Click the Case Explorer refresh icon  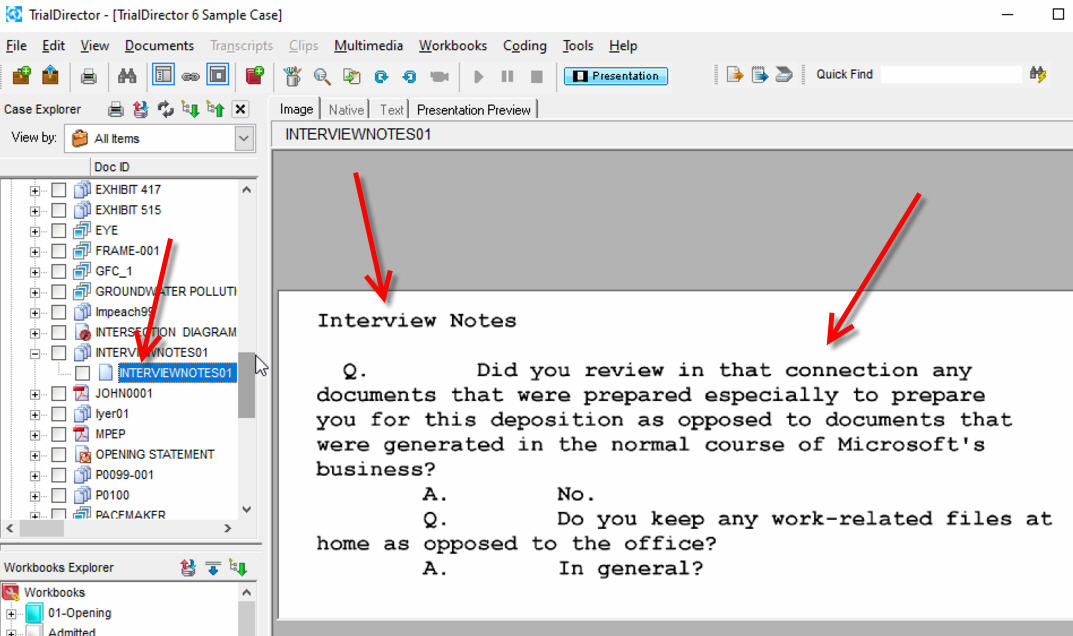point(165,110)
